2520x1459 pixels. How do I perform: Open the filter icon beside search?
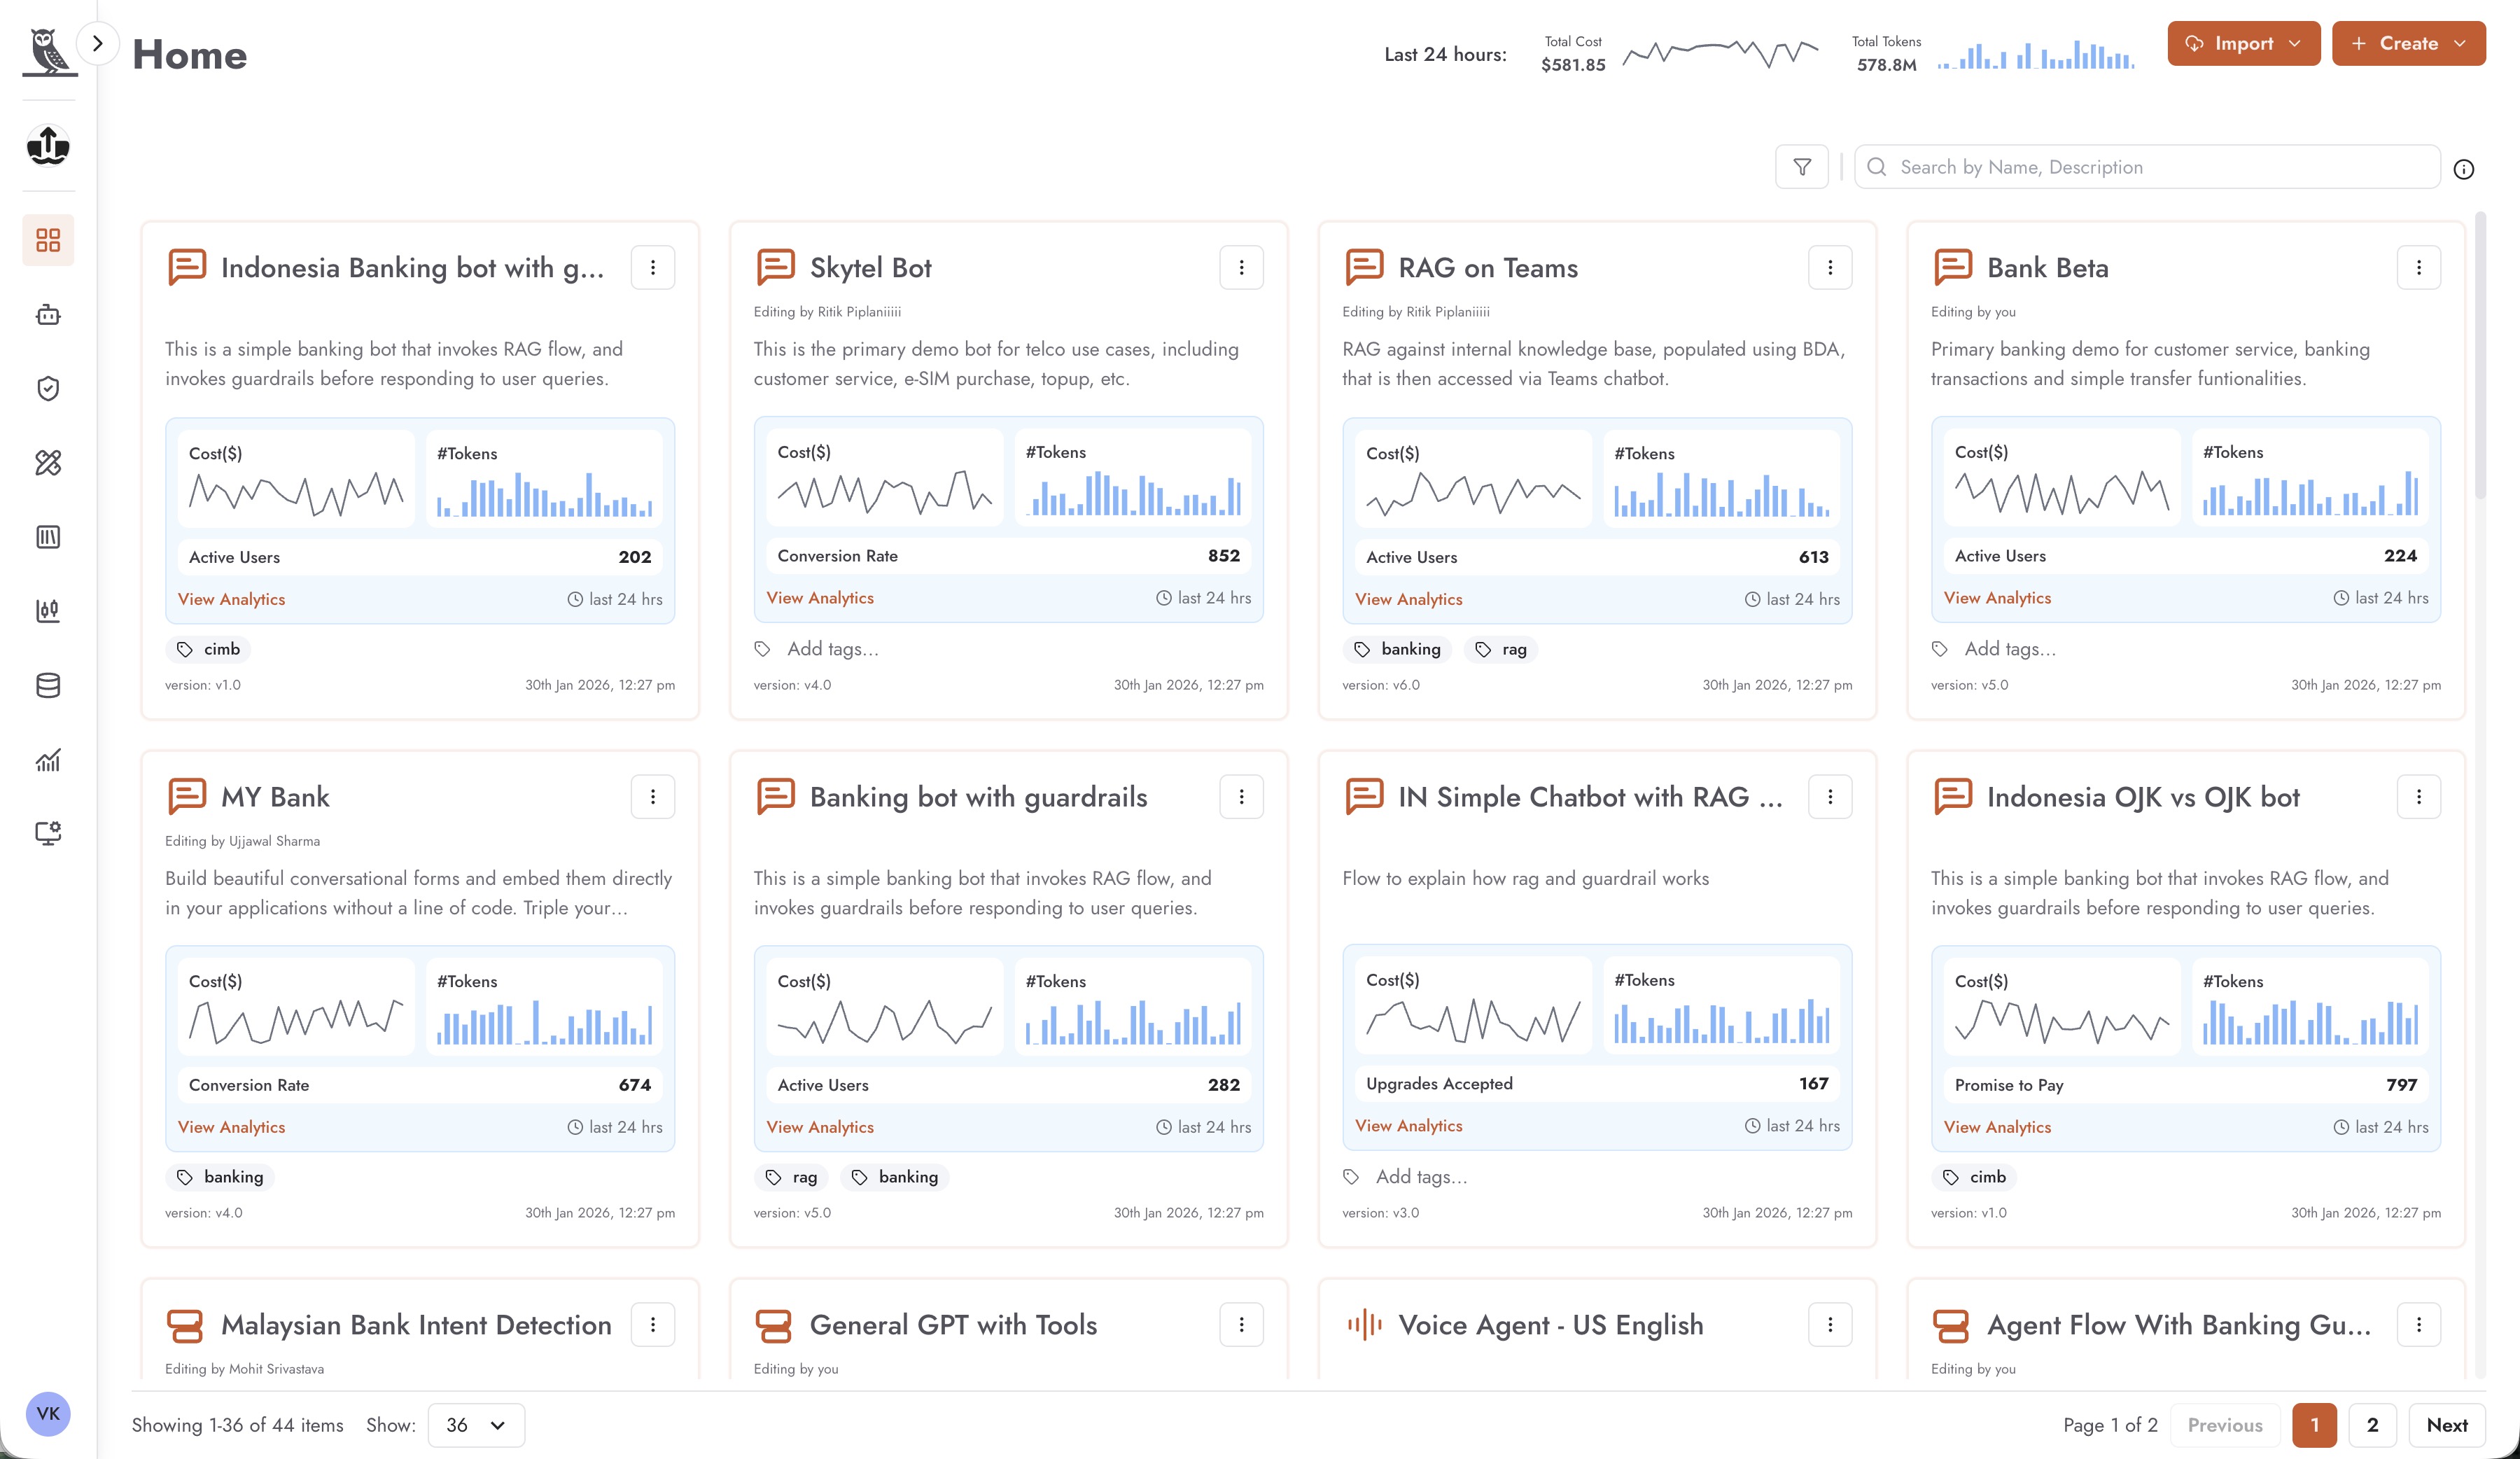[x=1801, y=167]
